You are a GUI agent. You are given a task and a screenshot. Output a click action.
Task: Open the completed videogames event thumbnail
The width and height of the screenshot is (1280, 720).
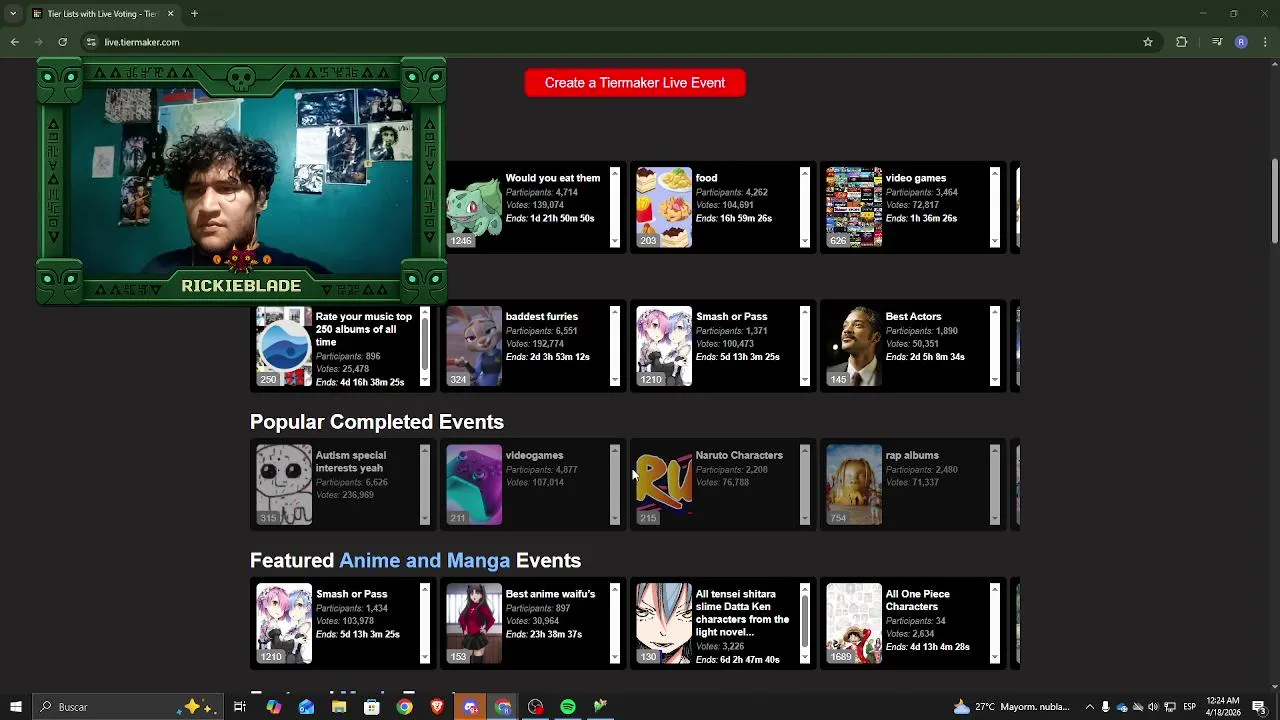[x=474, y=485]
